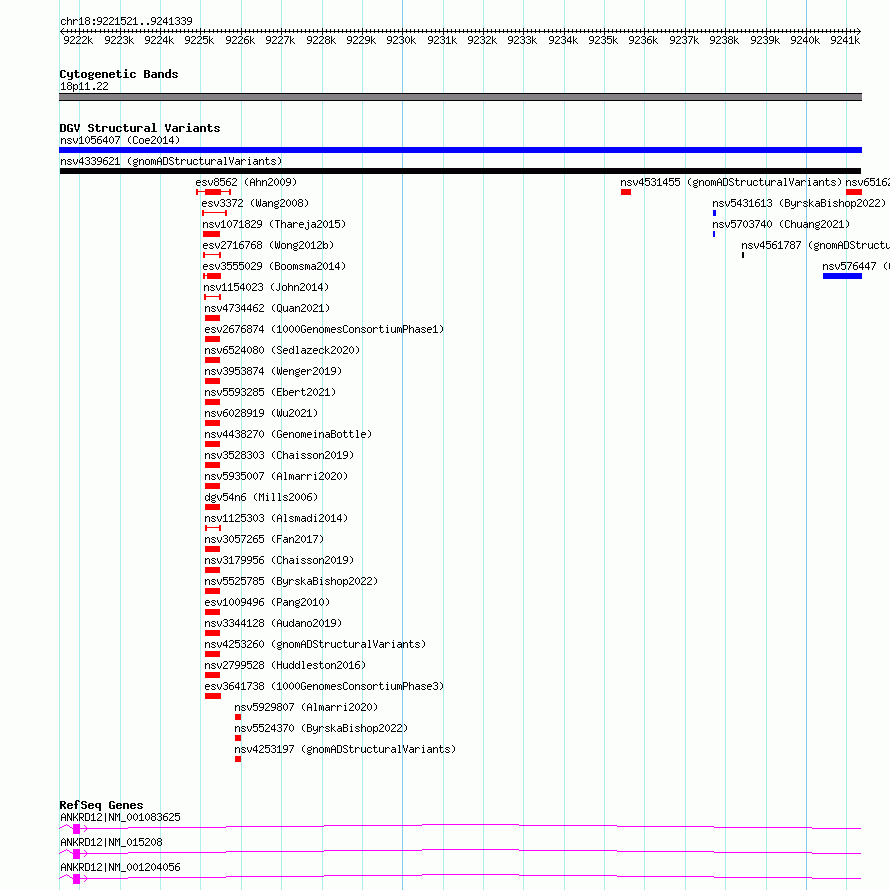Click the 9238k position on the ruler
The image size is (890, 890).
pos(724,40)
